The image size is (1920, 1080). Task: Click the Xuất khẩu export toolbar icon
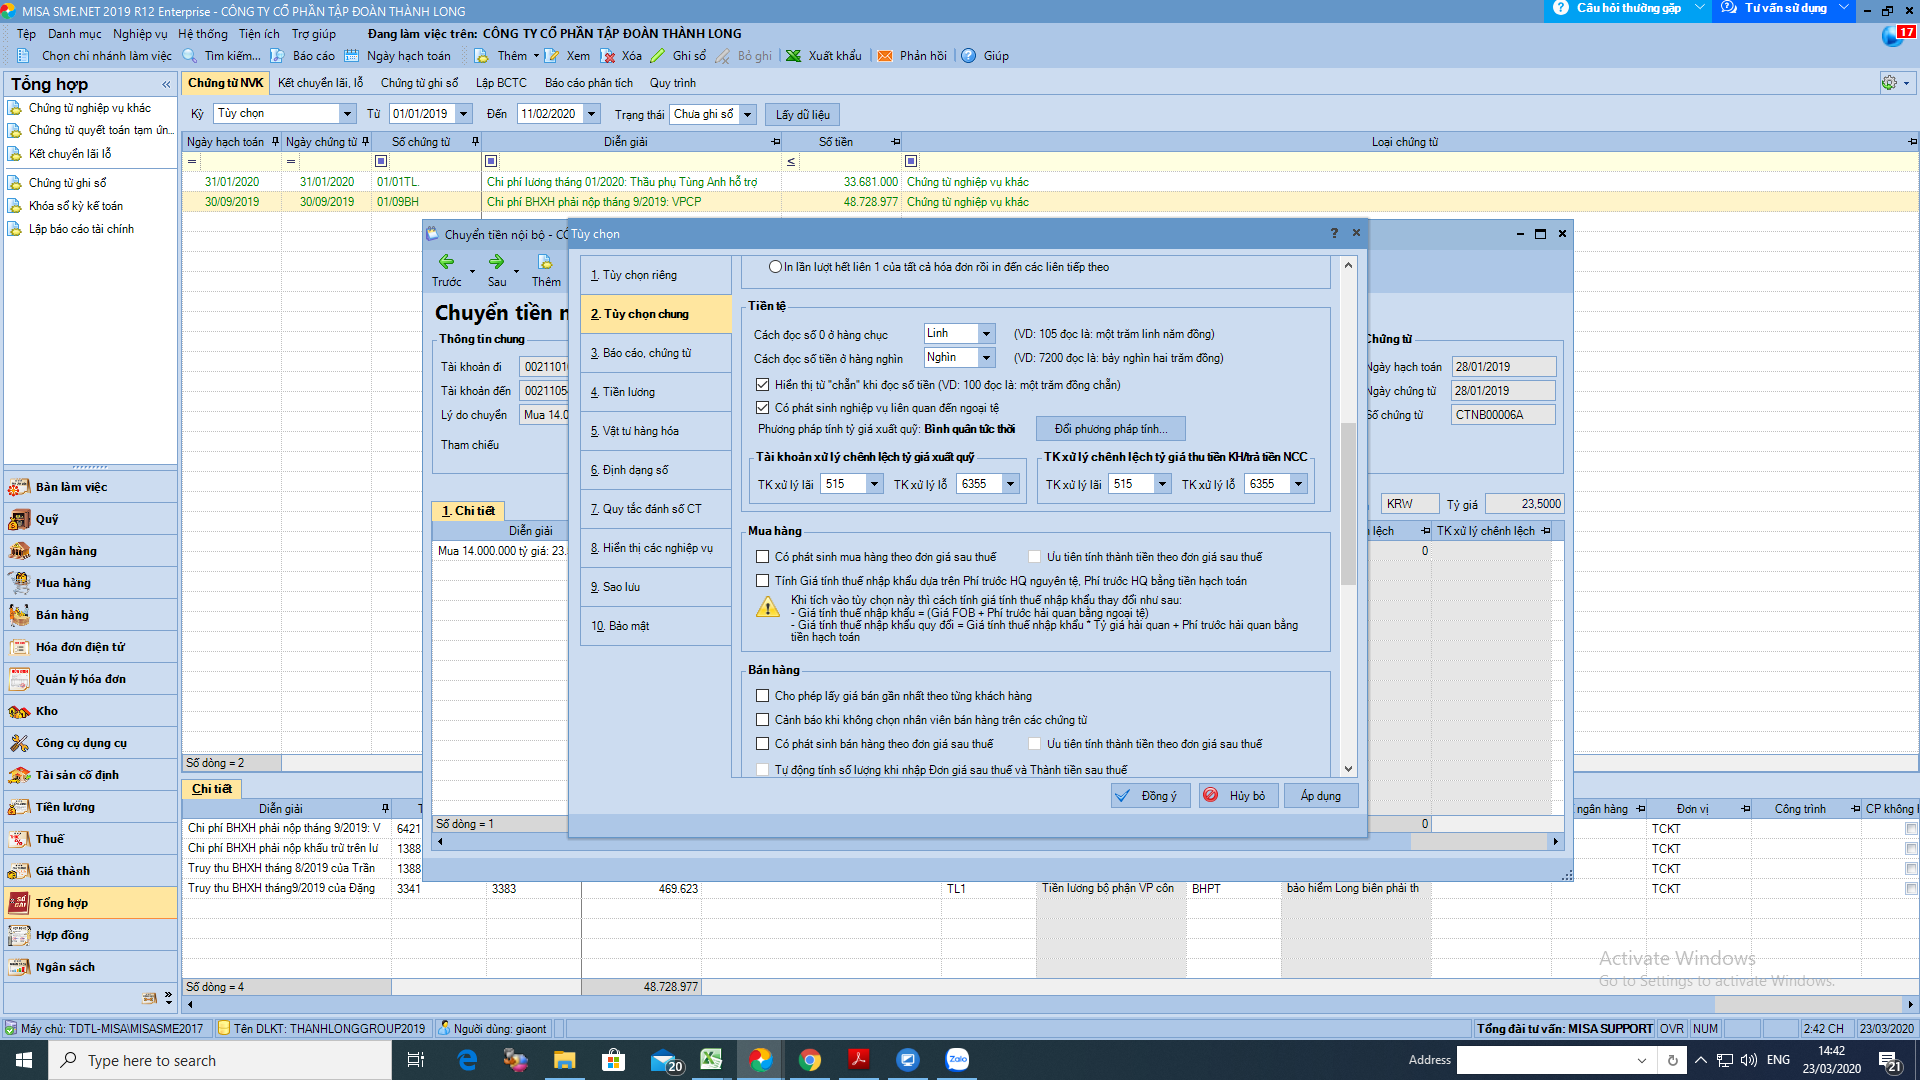(793, 56)
